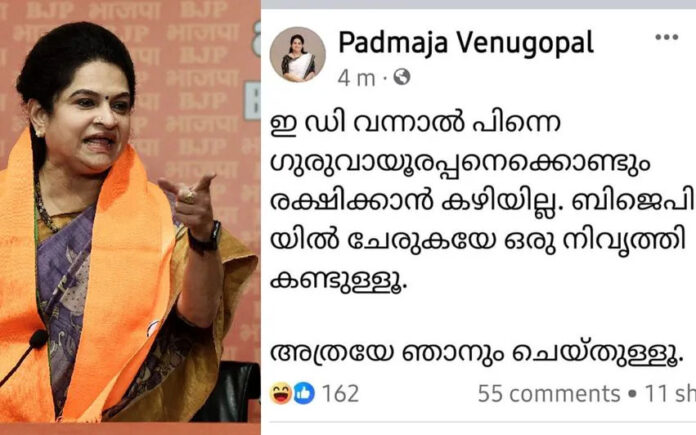Open Padmaja Venugopal's round profile picture
This screenshot has width=696, height=435.
point(298,55)
